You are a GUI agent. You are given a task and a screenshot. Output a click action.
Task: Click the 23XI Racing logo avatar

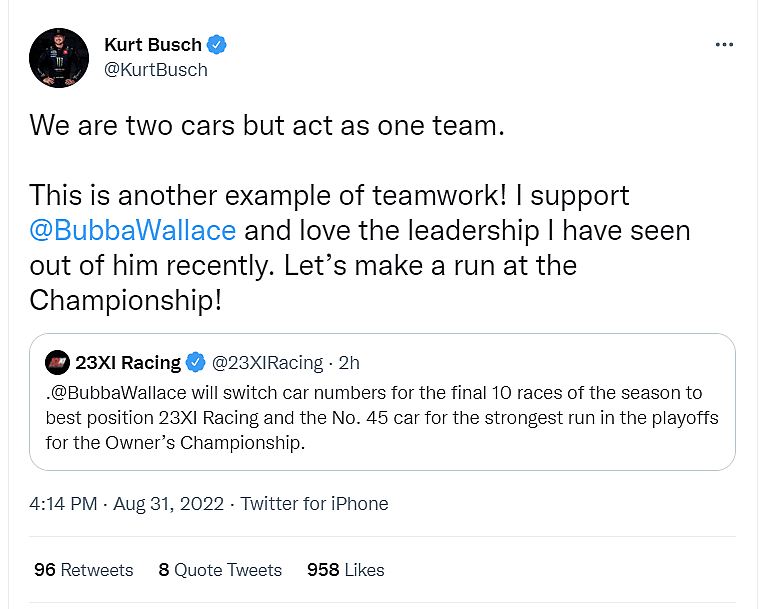[x=59, y=362]
